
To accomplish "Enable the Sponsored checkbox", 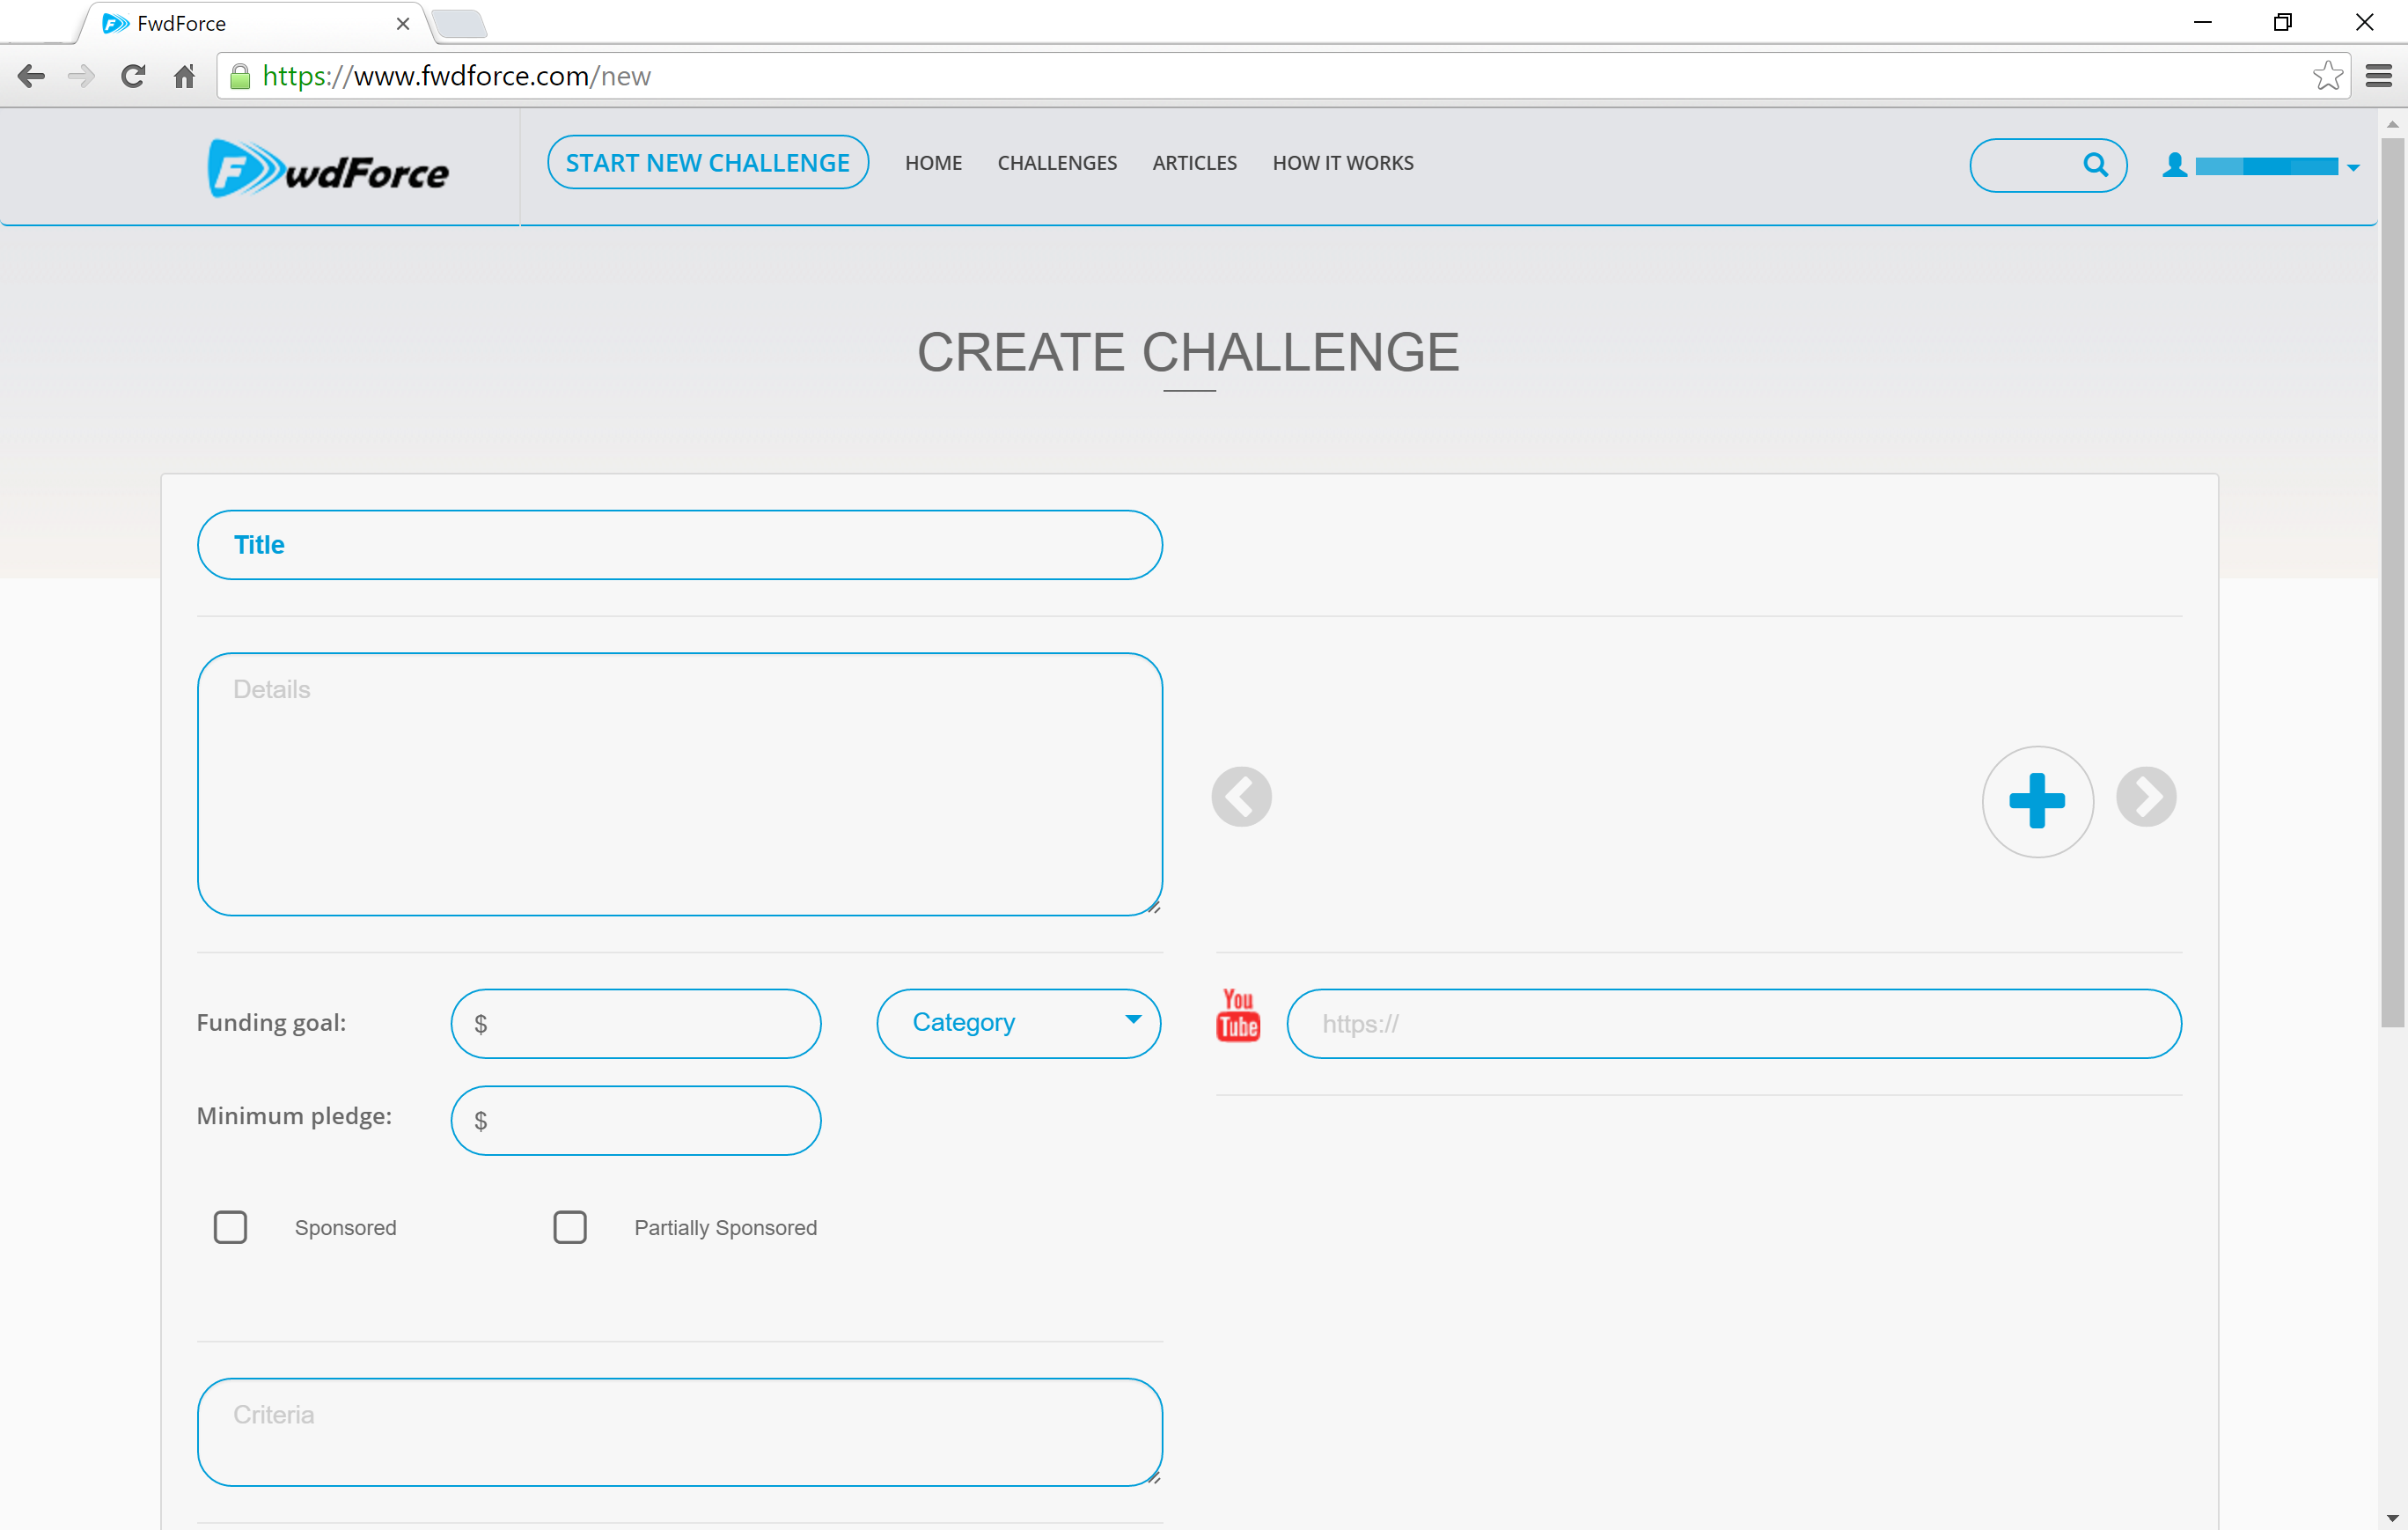I will pyautogui.click(x=231, y=1227).
